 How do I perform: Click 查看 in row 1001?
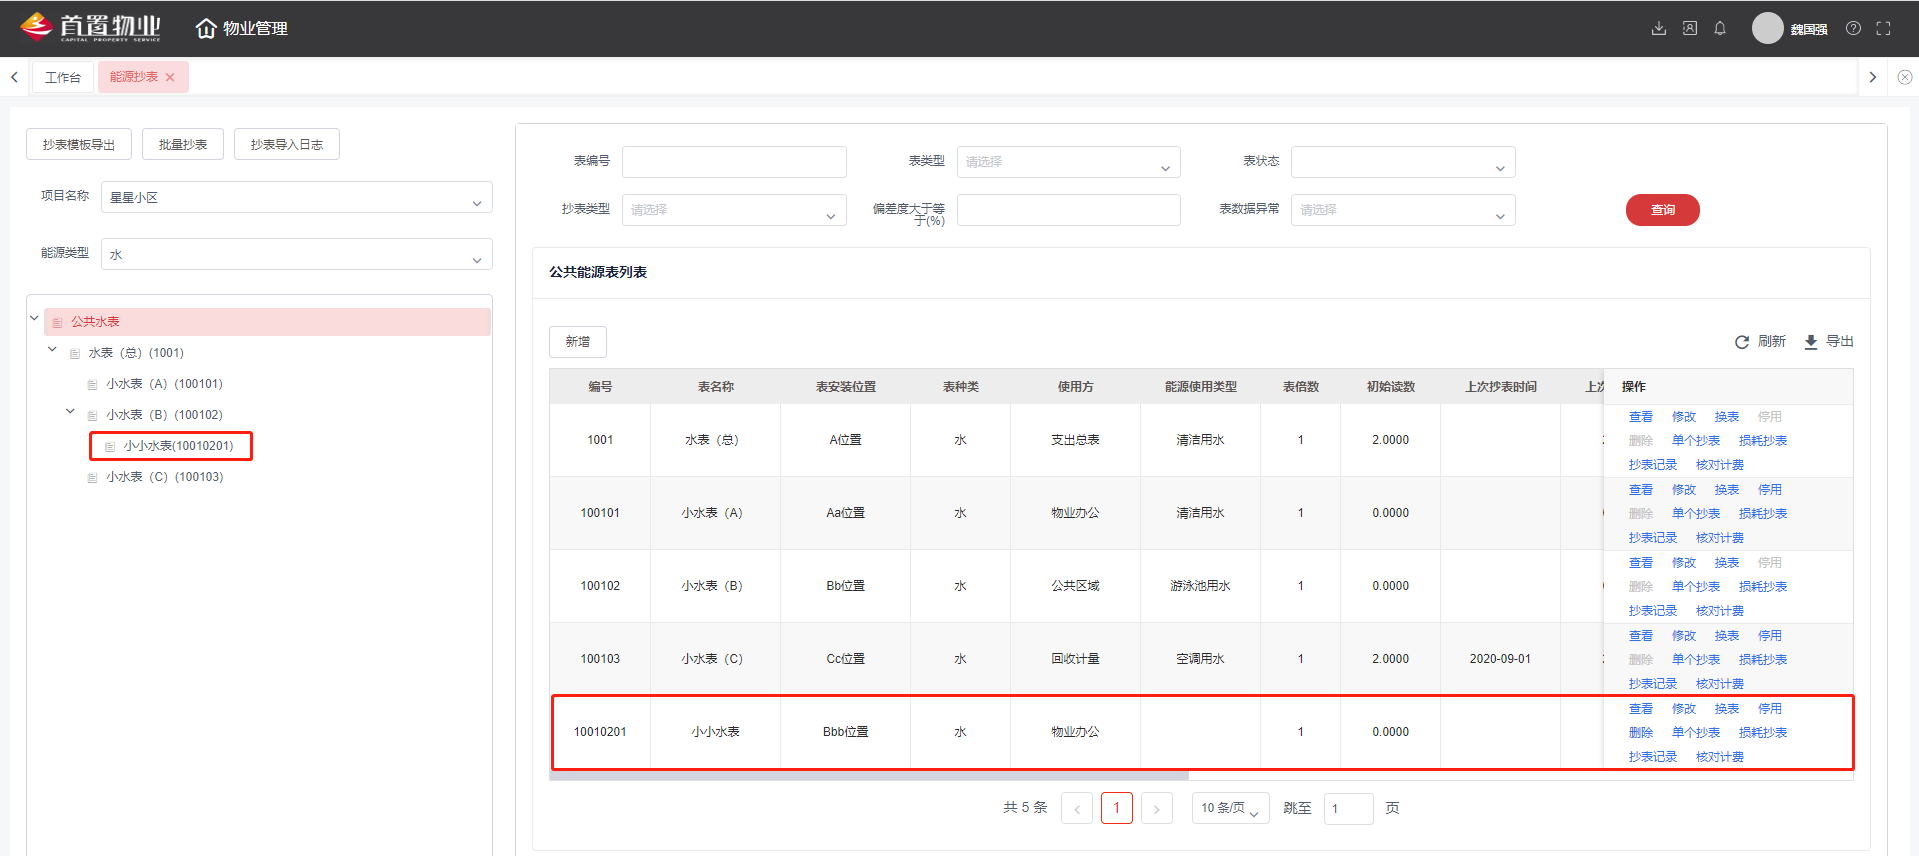coord(1641,417)
